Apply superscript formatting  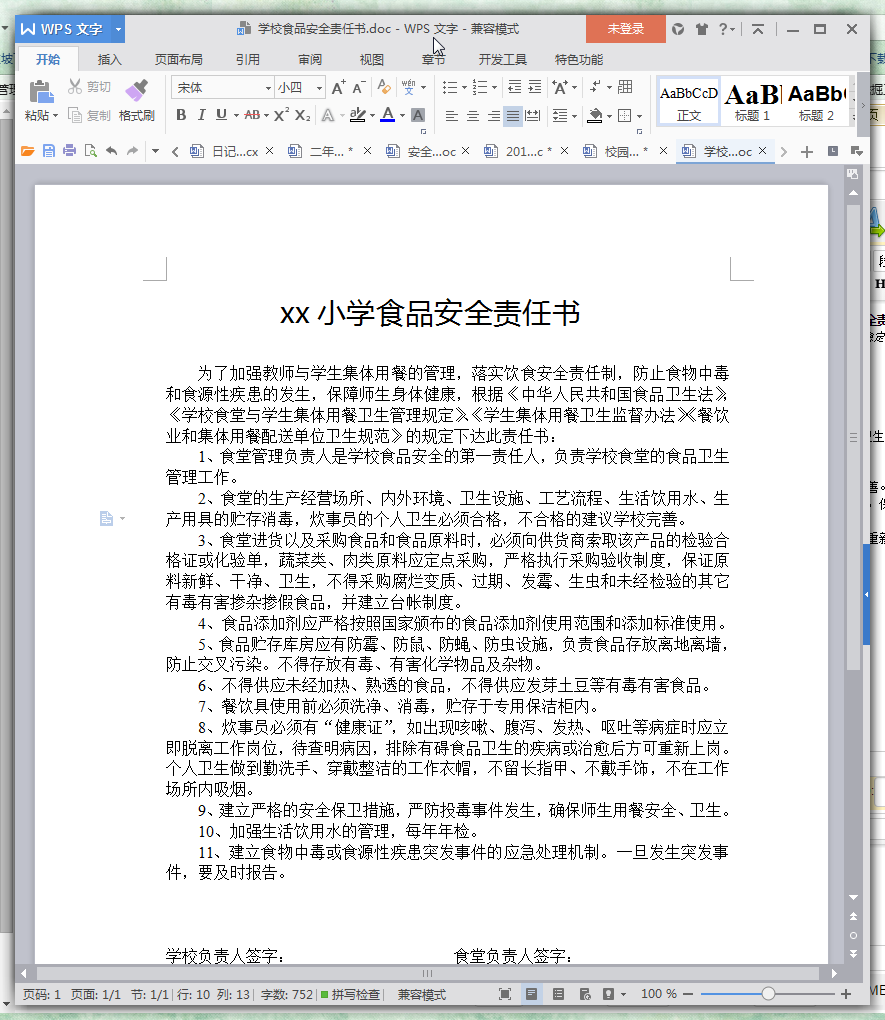(x=281, y=115)
